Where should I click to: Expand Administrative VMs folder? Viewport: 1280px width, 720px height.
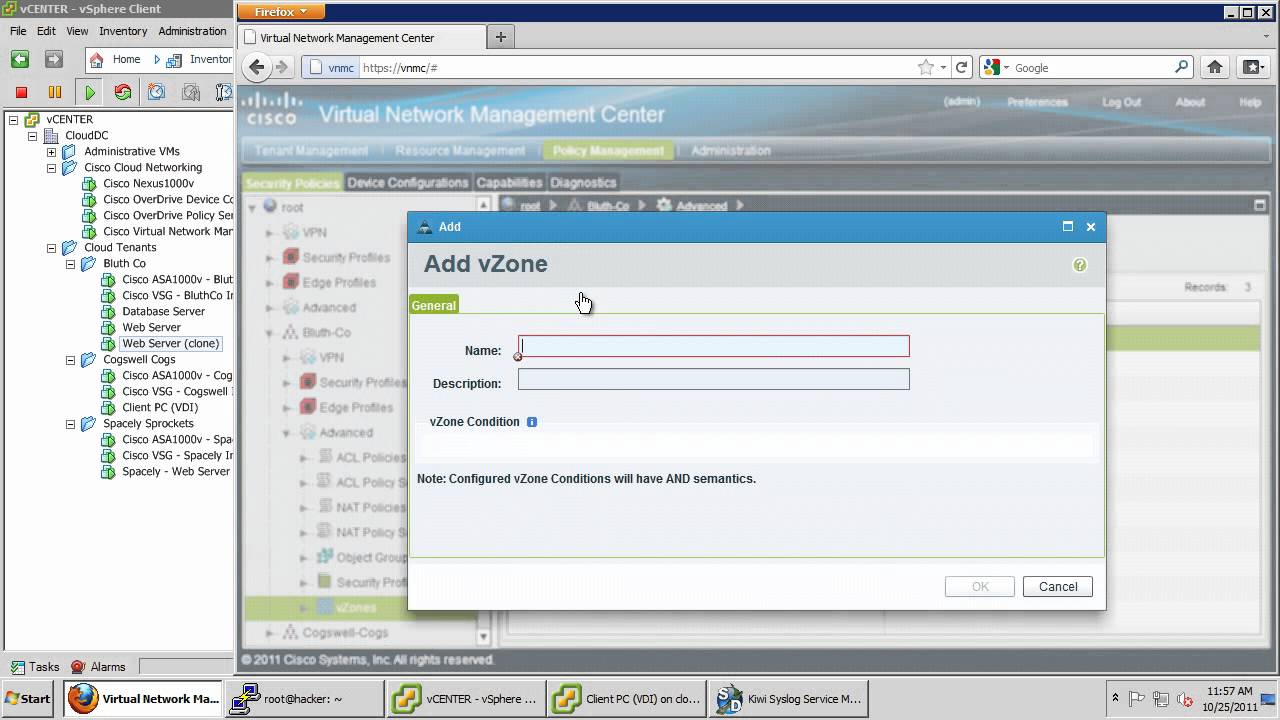(52, 152)
